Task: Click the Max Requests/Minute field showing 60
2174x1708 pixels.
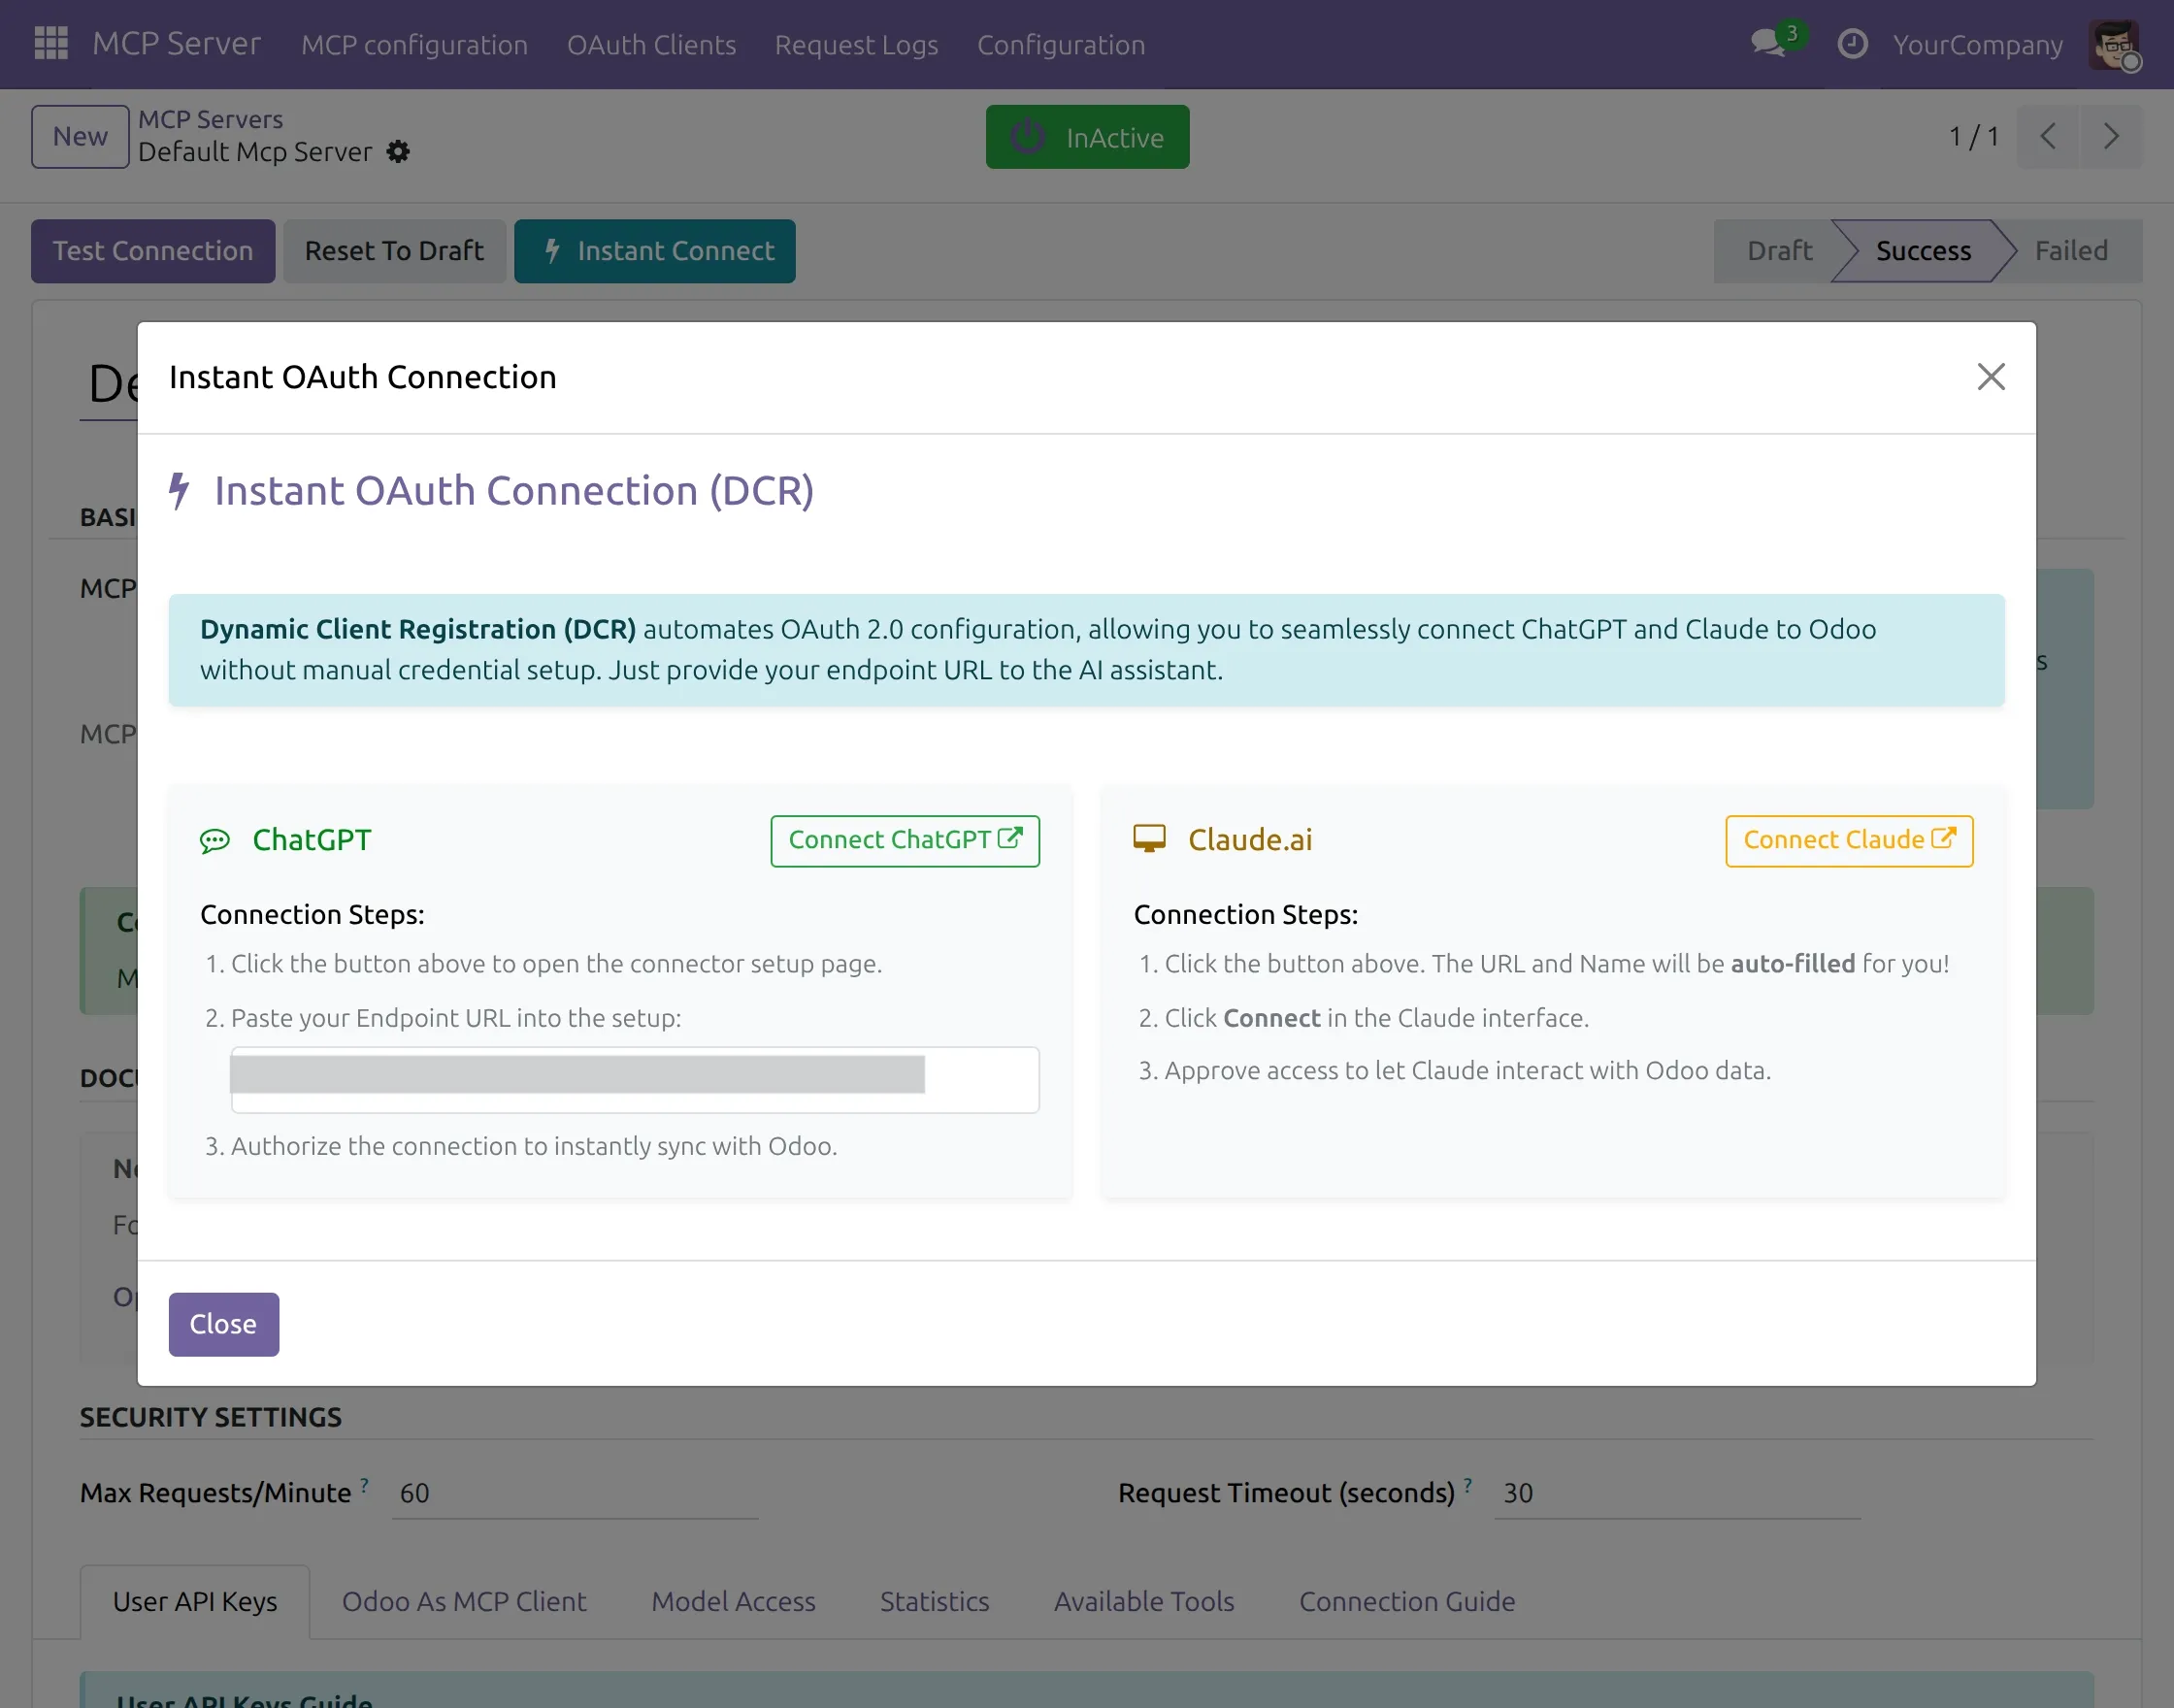Action: pyautogui.click(x=575, y=1493)
